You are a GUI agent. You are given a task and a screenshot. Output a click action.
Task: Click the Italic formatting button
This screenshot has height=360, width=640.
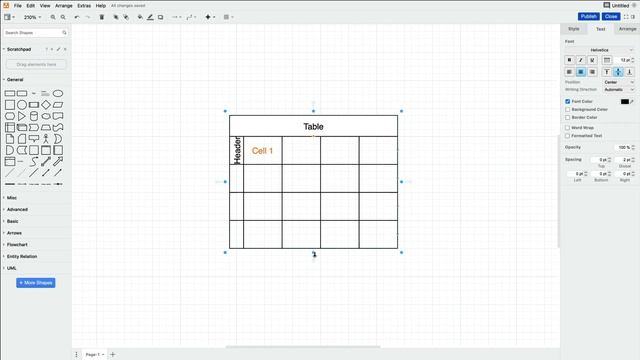pos(581,60)
